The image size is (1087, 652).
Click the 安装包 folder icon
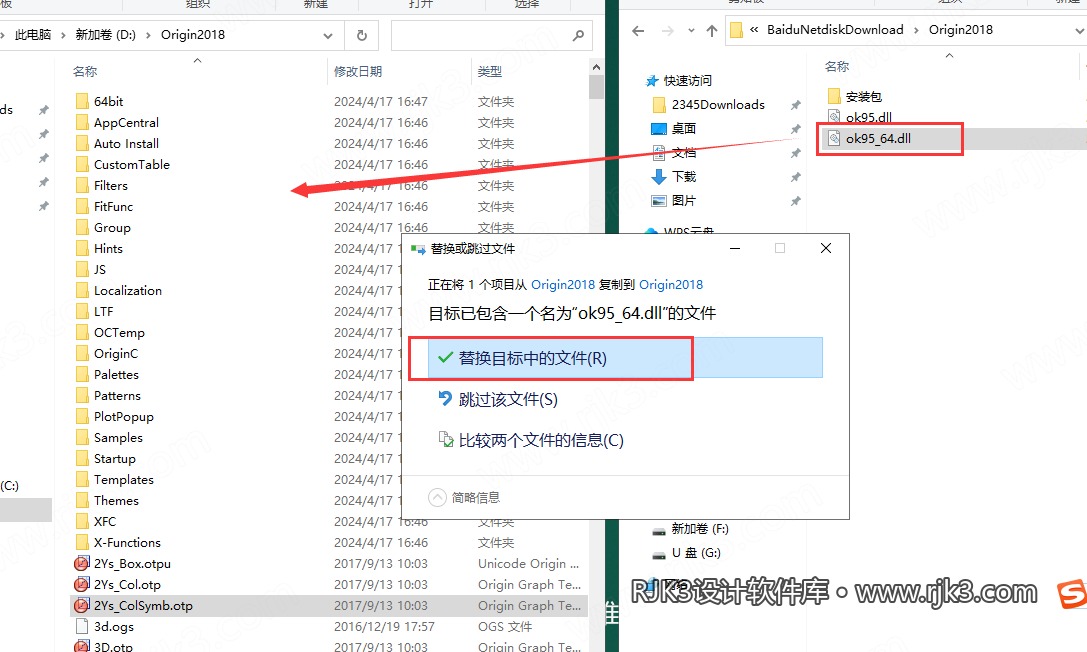pyautogui.click(x=834, y=96)
